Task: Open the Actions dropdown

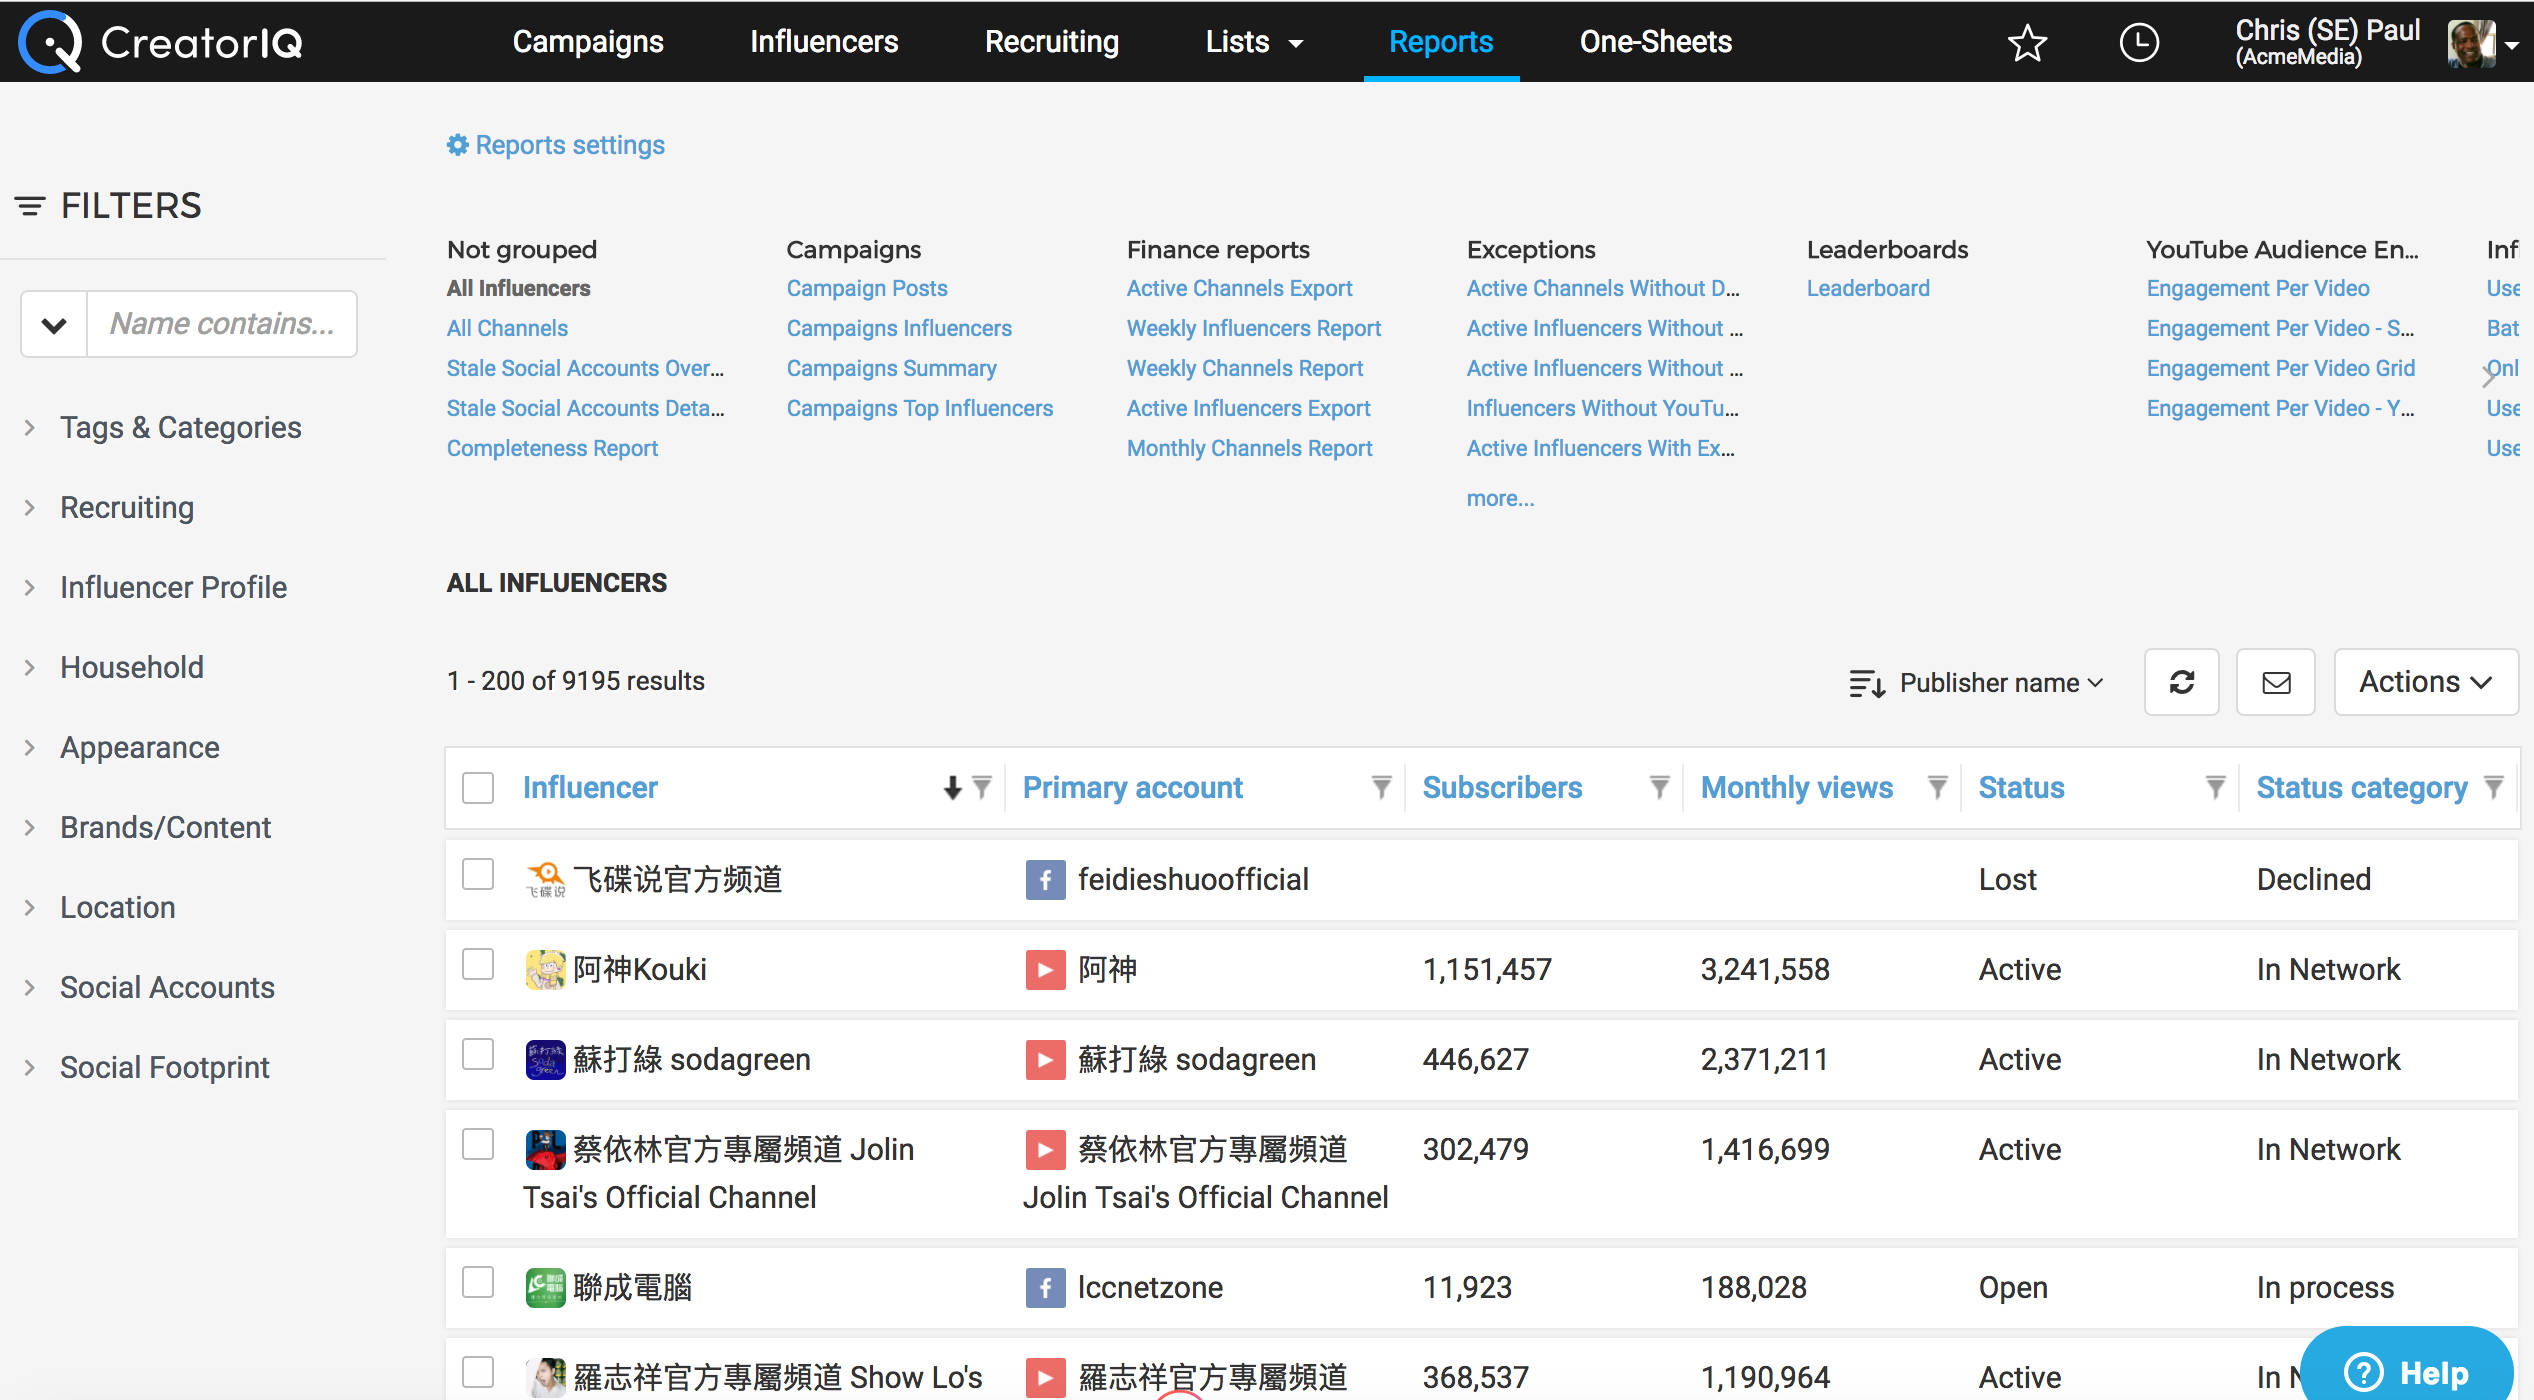Action: pos(2425,682)
